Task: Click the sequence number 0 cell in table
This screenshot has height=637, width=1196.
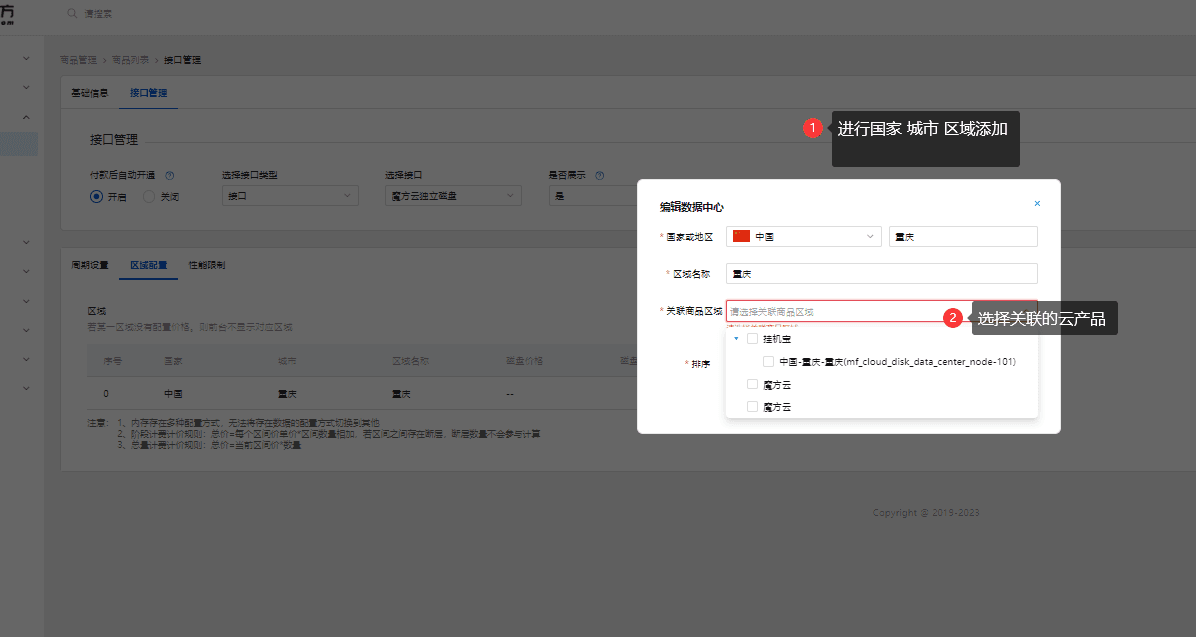Action: 106,394
